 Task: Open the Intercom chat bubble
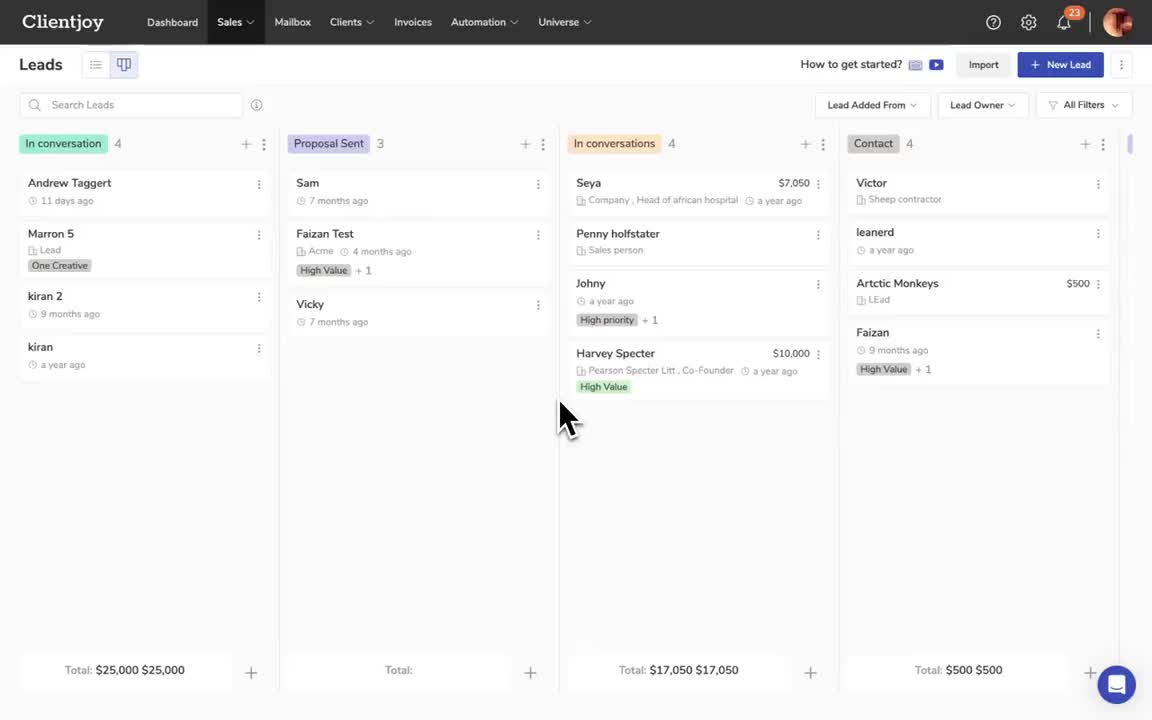click(x=1115, y=684)
